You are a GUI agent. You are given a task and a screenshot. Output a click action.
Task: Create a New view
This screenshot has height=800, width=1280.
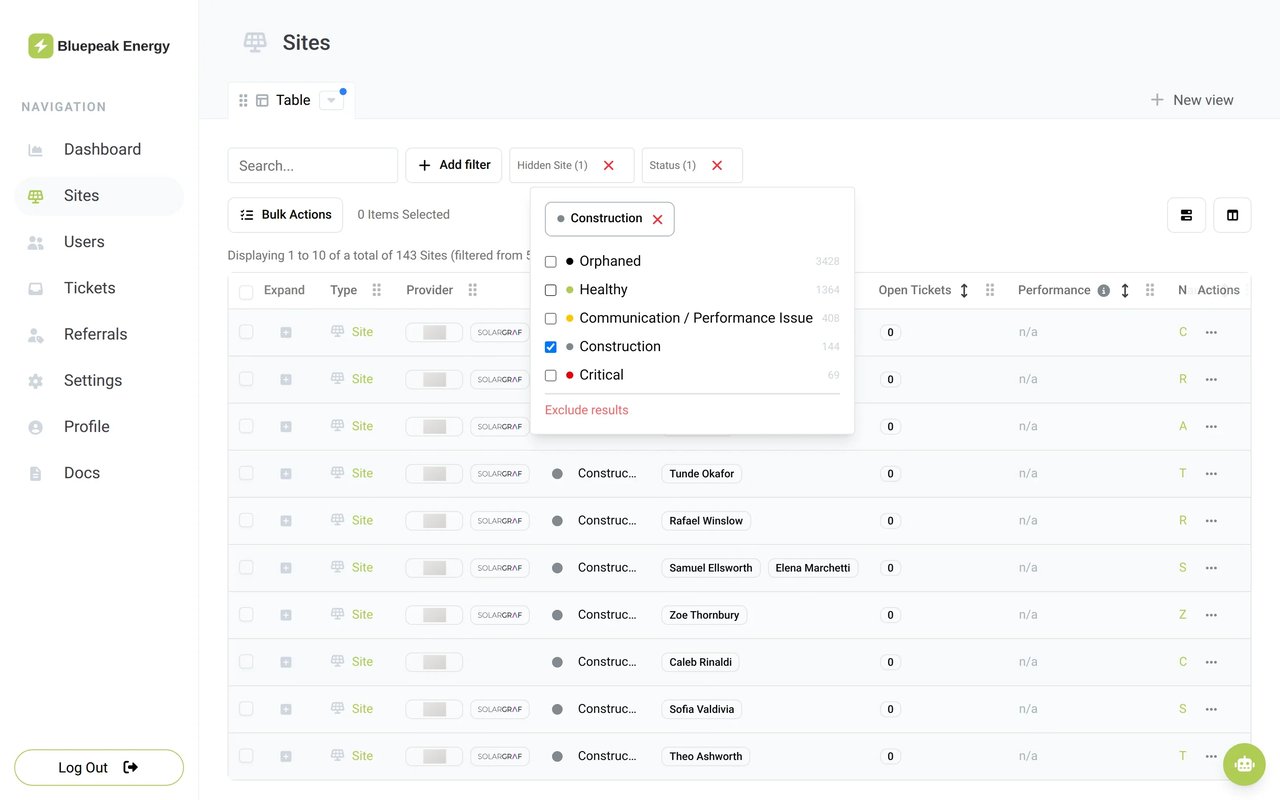[x=1191, y=100]
